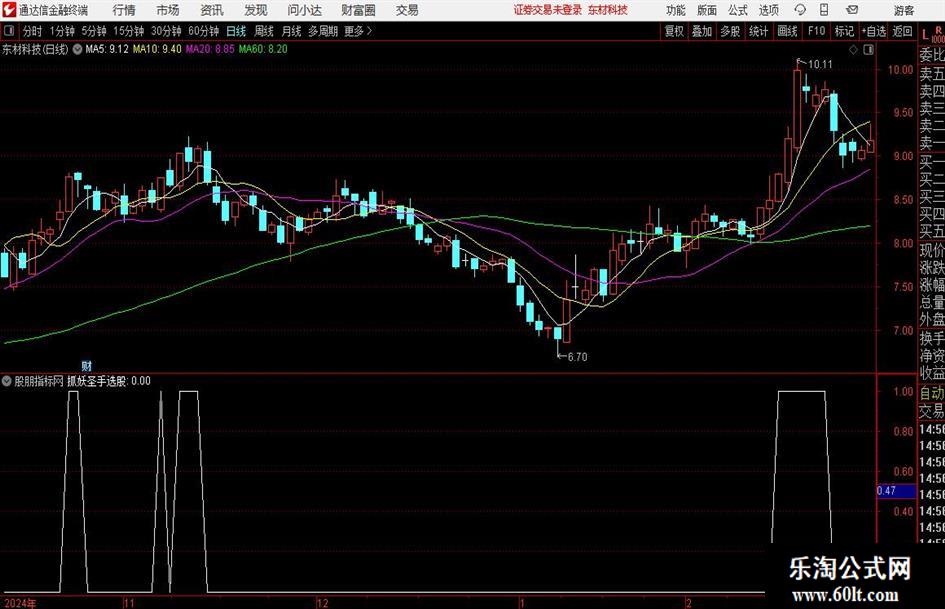Open the 市场 menu
The image size is (945, 609).
pyautogui.click(x=168, y=10)
